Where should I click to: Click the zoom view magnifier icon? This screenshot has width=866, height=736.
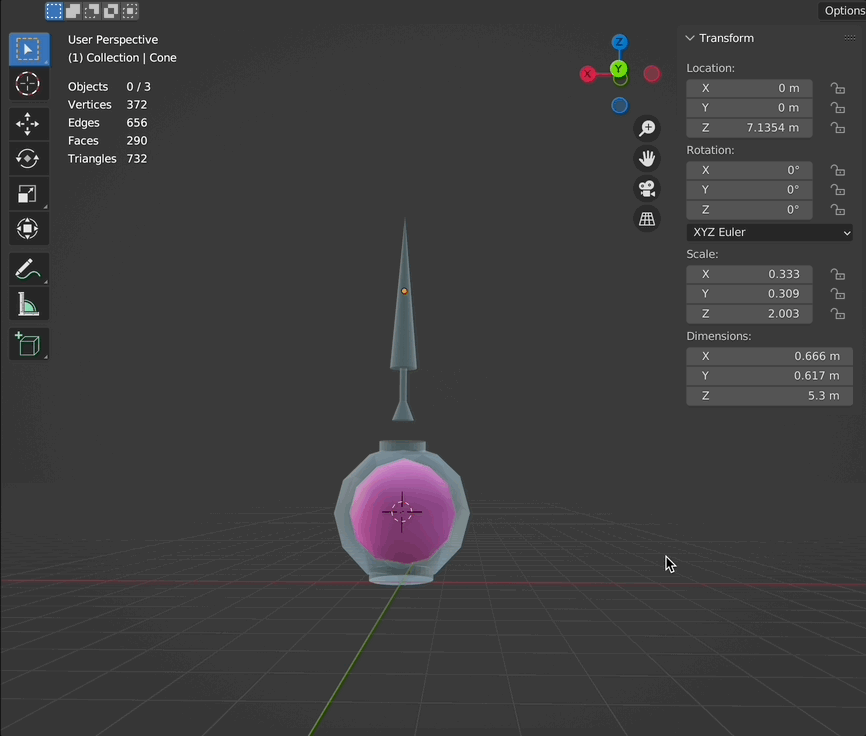coord(647,128)
